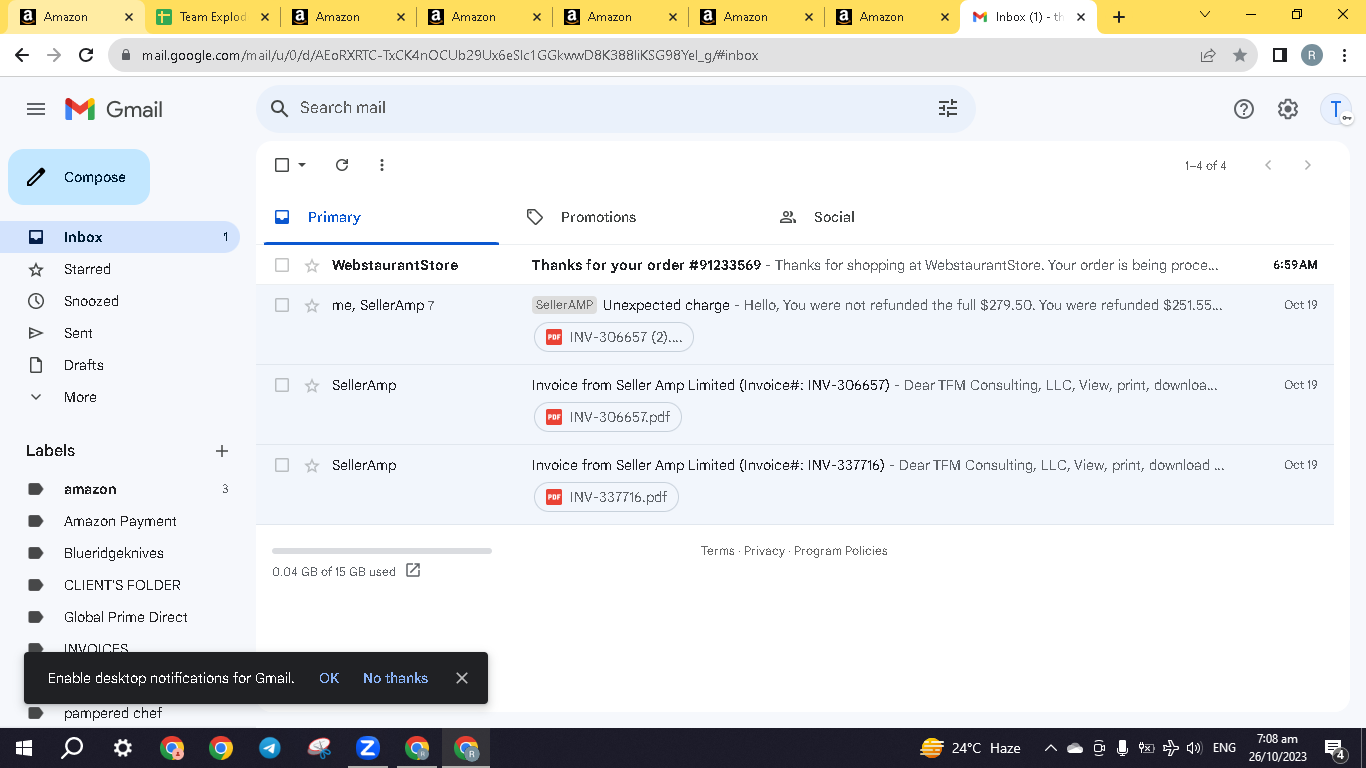Star the INV-337716 invoice email
The height and width of the screenshot is (768, 1366).
point(312,465)
